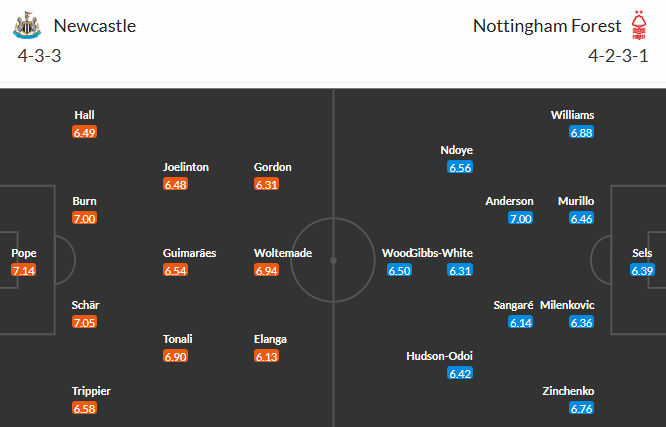Open goalkeeper Sels player name
This screenshot has height=427, width=666.
(642, 253)
